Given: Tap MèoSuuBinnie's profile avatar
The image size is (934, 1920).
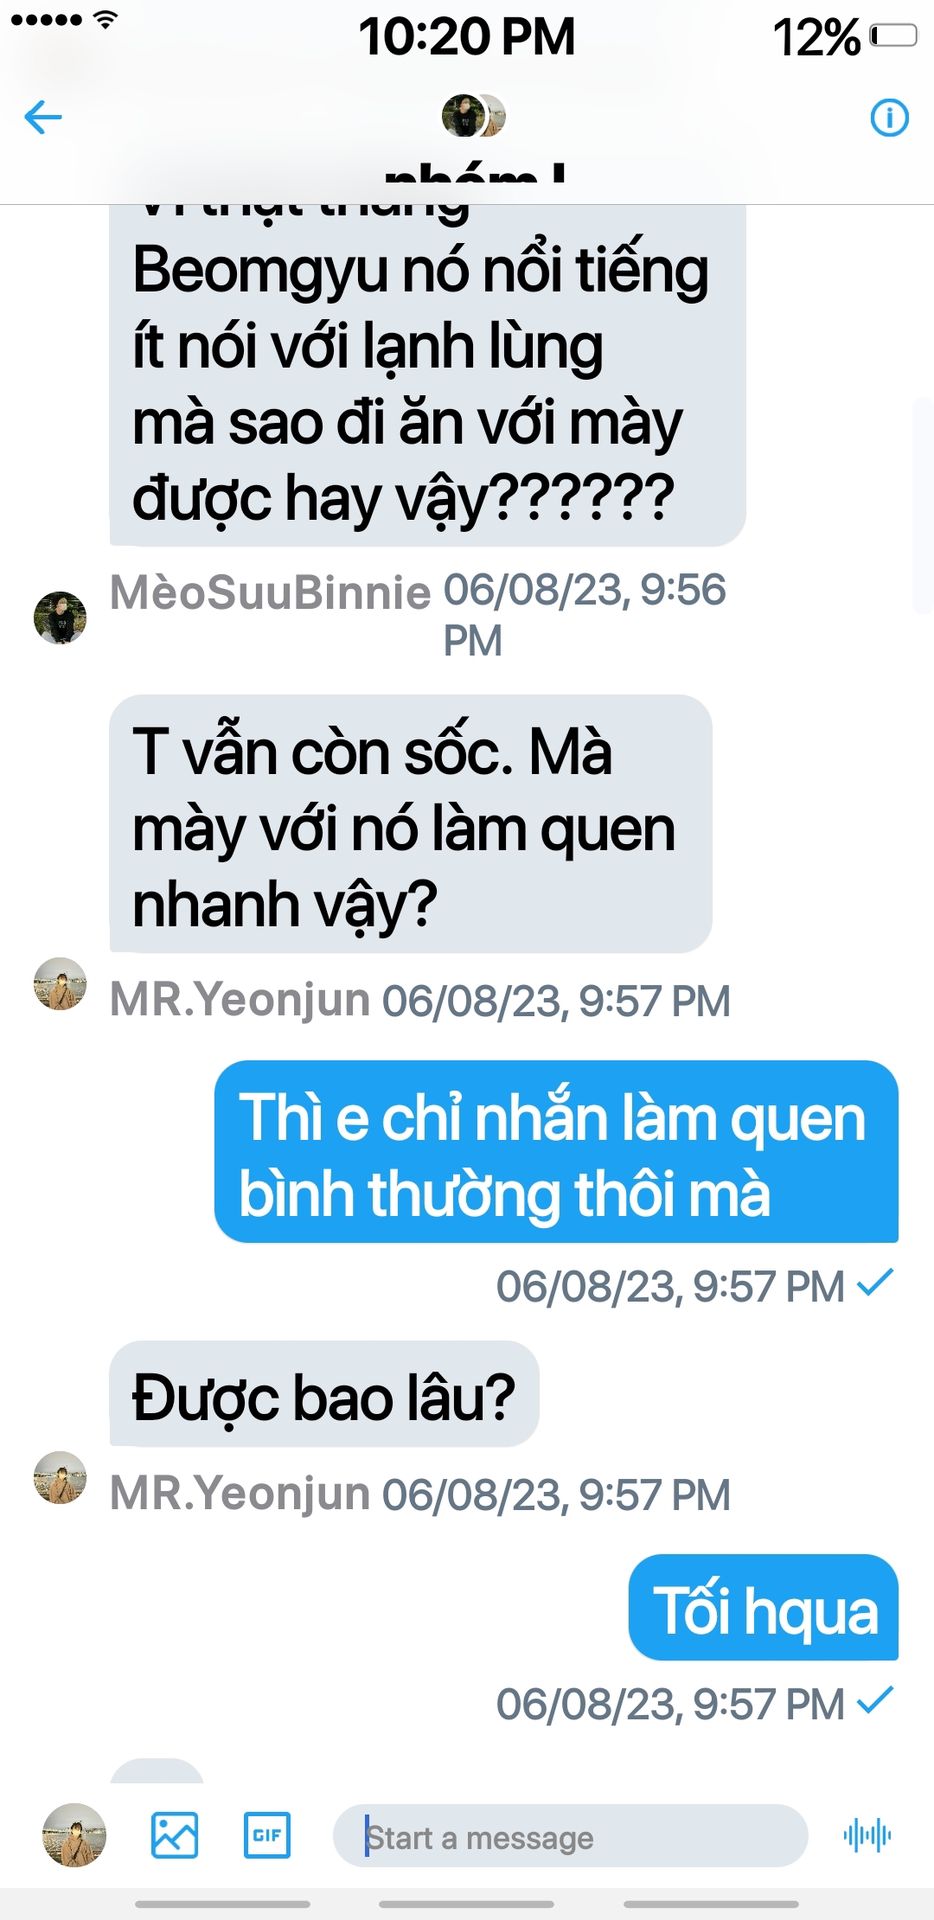Looking at the screenshot, I should point(60,617).
